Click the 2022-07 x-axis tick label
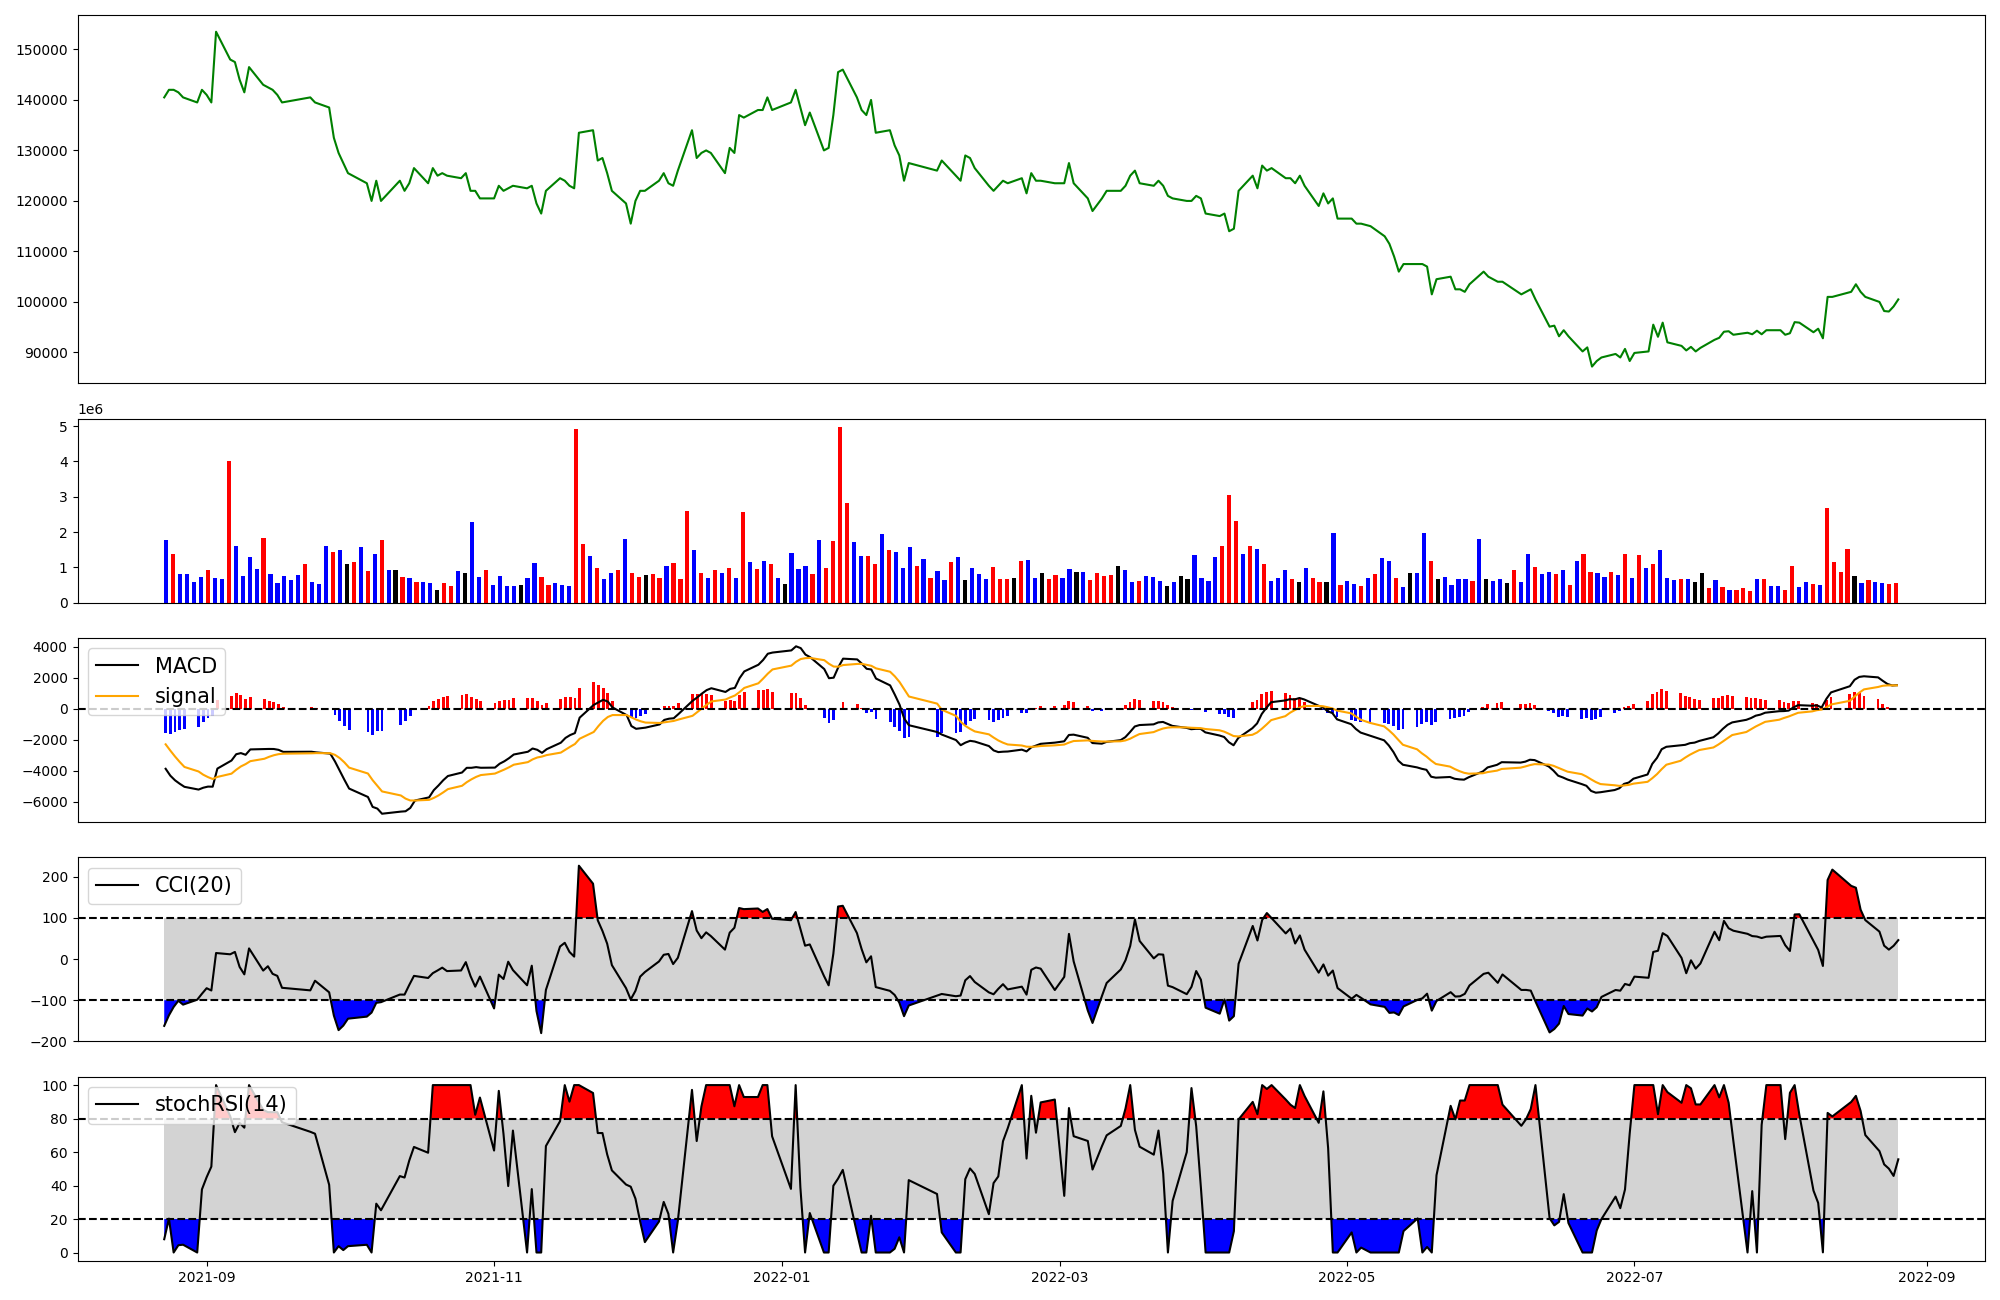 pos(1633,1277)
